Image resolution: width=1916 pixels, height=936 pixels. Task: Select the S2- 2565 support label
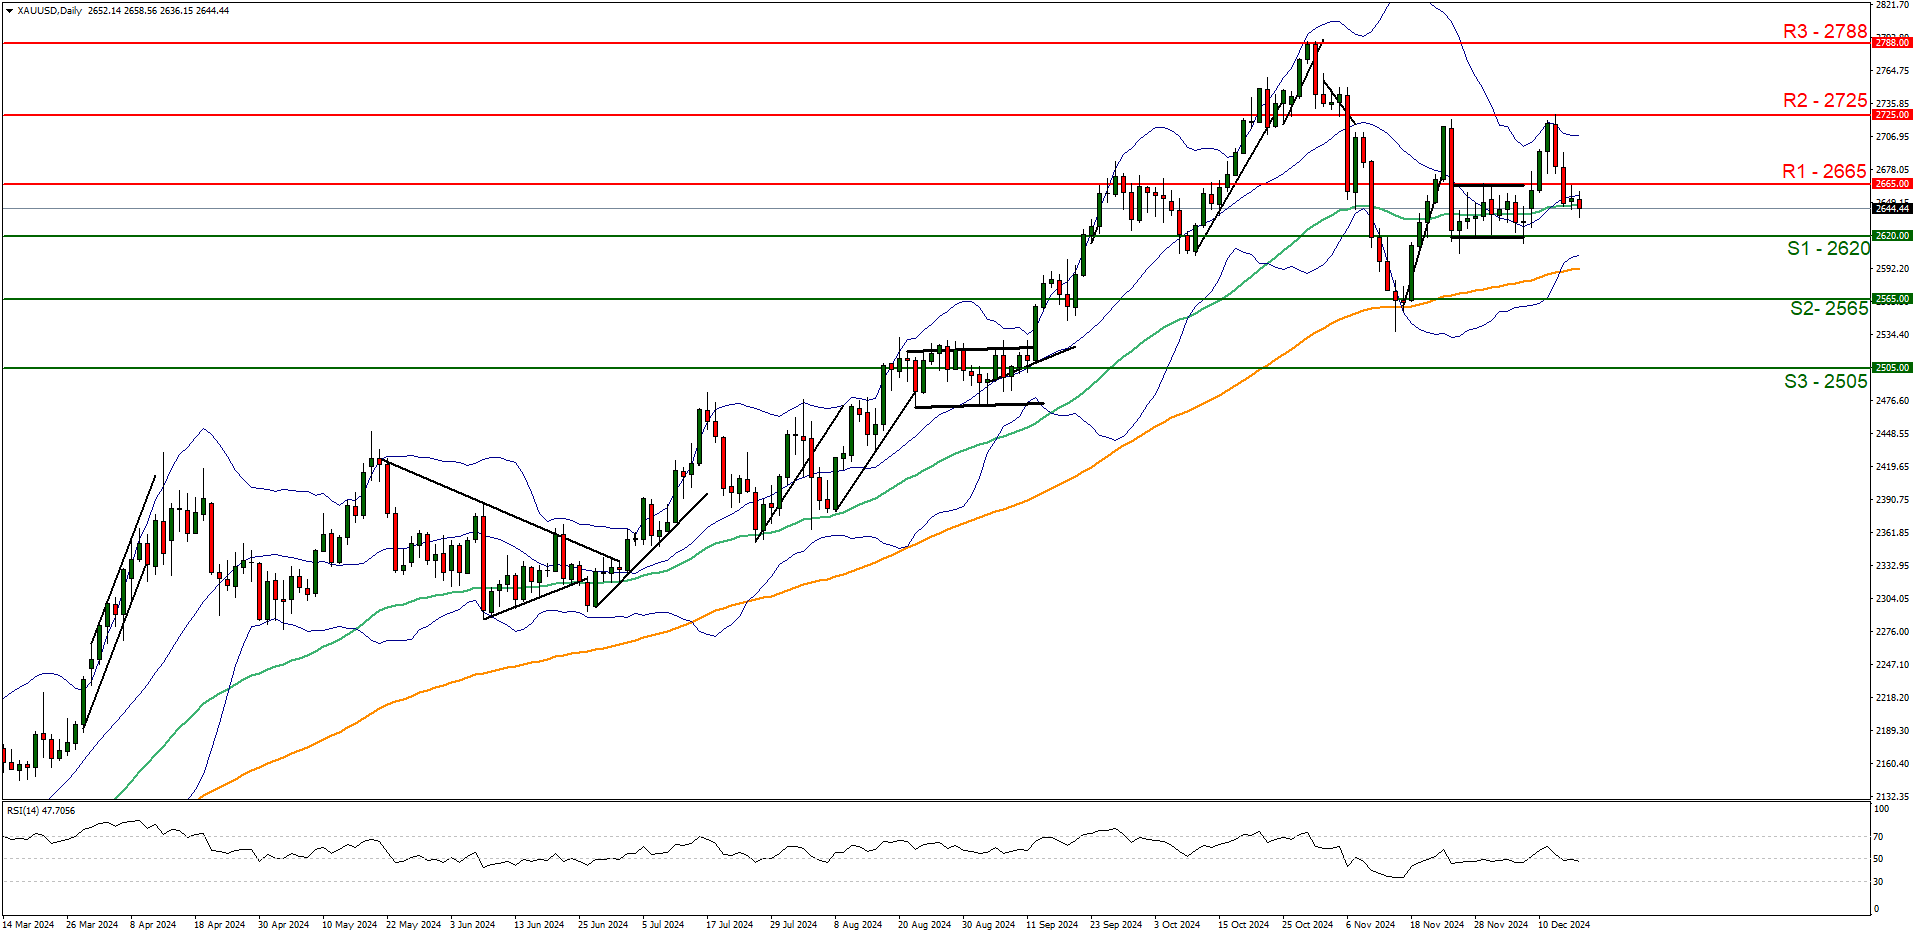pyautogui.click(x=1829, y=308)
